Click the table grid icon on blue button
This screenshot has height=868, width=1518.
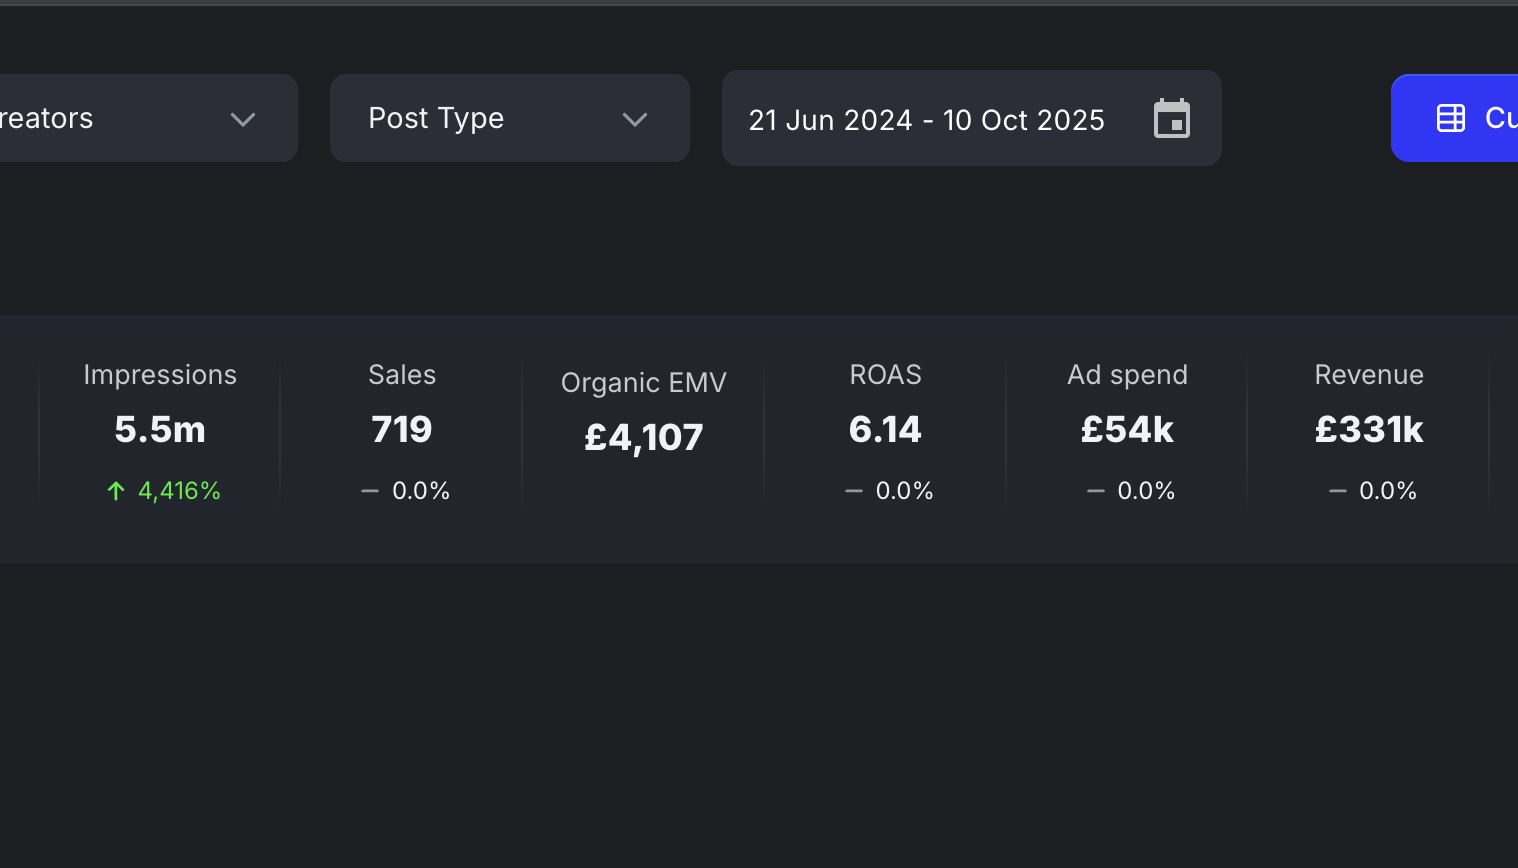[1451, 118]
